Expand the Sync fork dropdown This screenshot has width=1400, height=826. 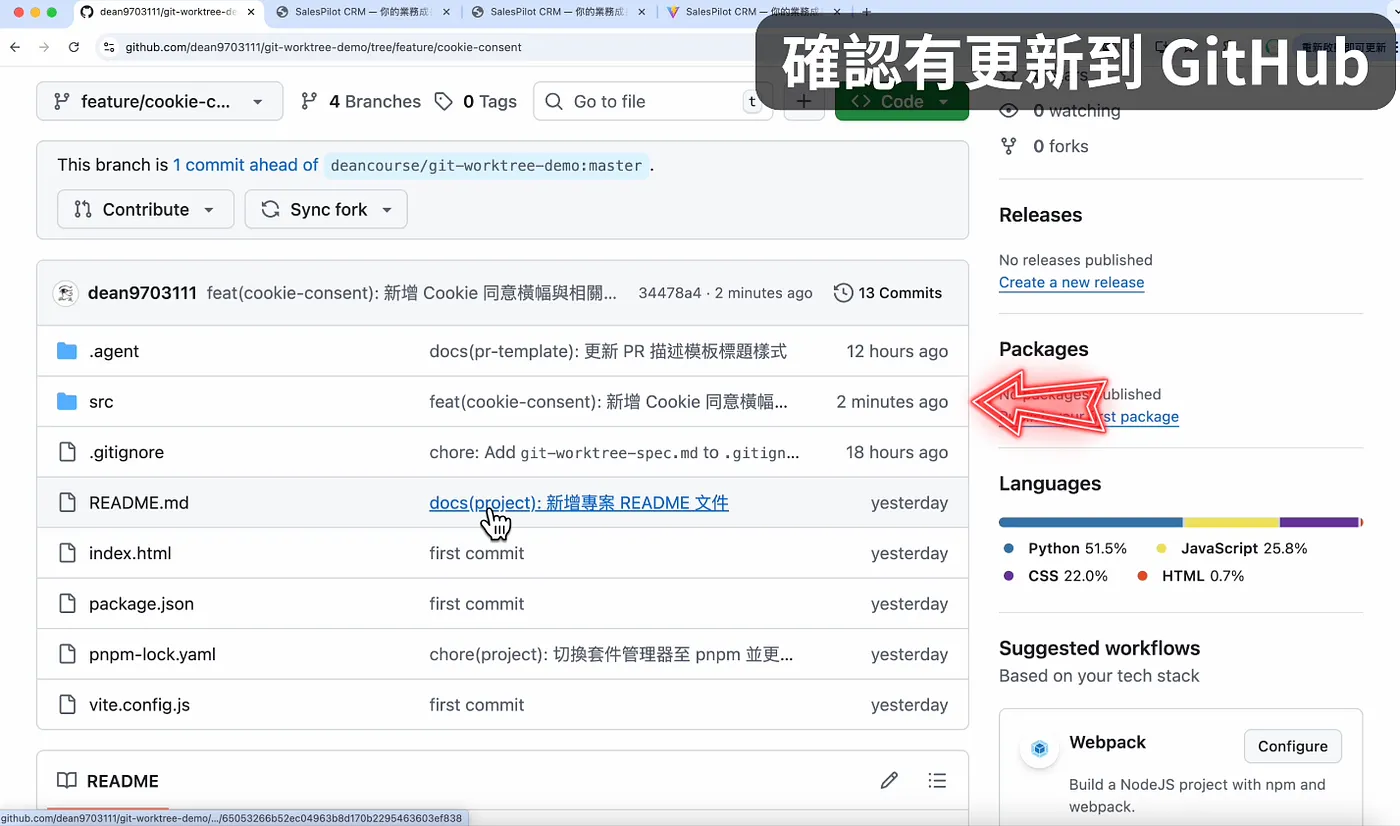[x=326, y=209]
